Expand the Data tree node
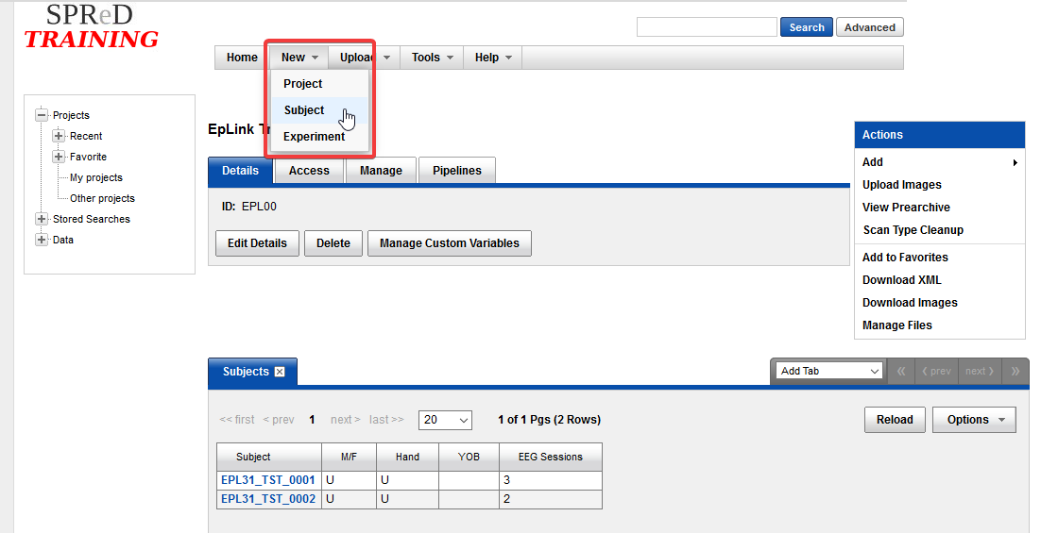The height and width of the screenshot is (533, 1041). click(42, 240)
